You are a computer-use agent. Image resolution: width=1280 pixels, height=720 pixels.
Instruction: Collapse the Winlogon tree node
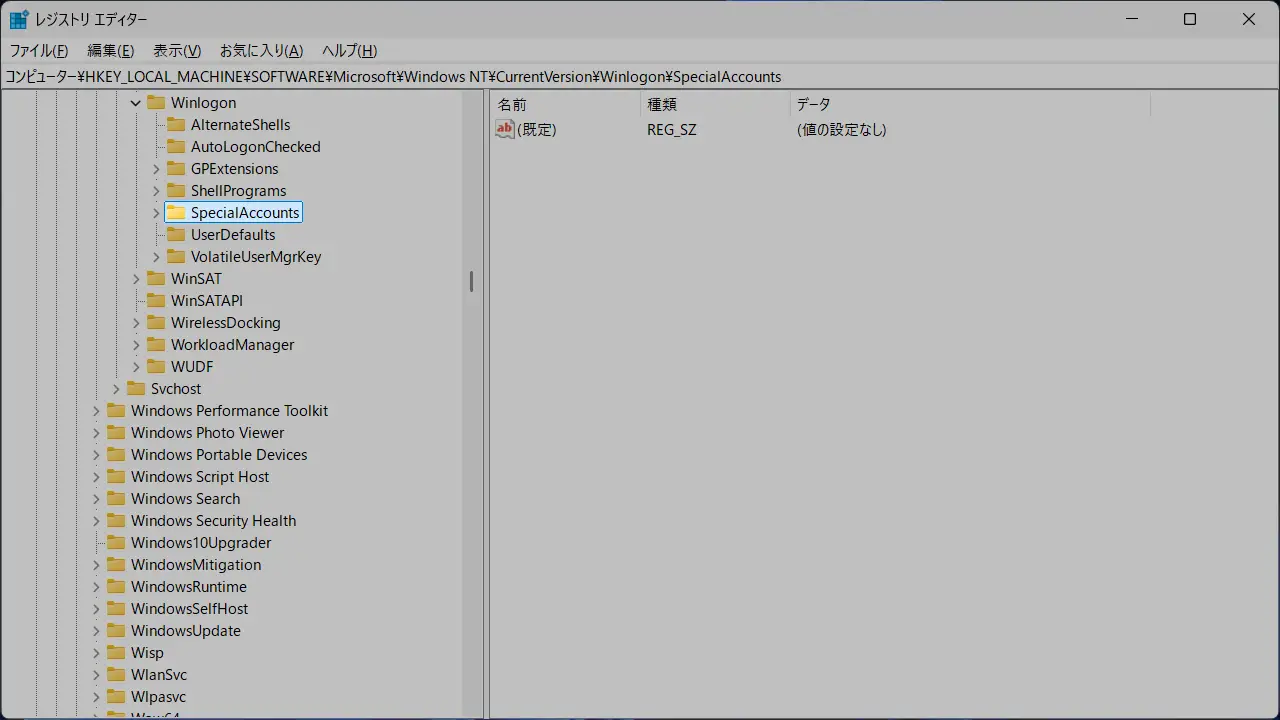click(136, 103)
